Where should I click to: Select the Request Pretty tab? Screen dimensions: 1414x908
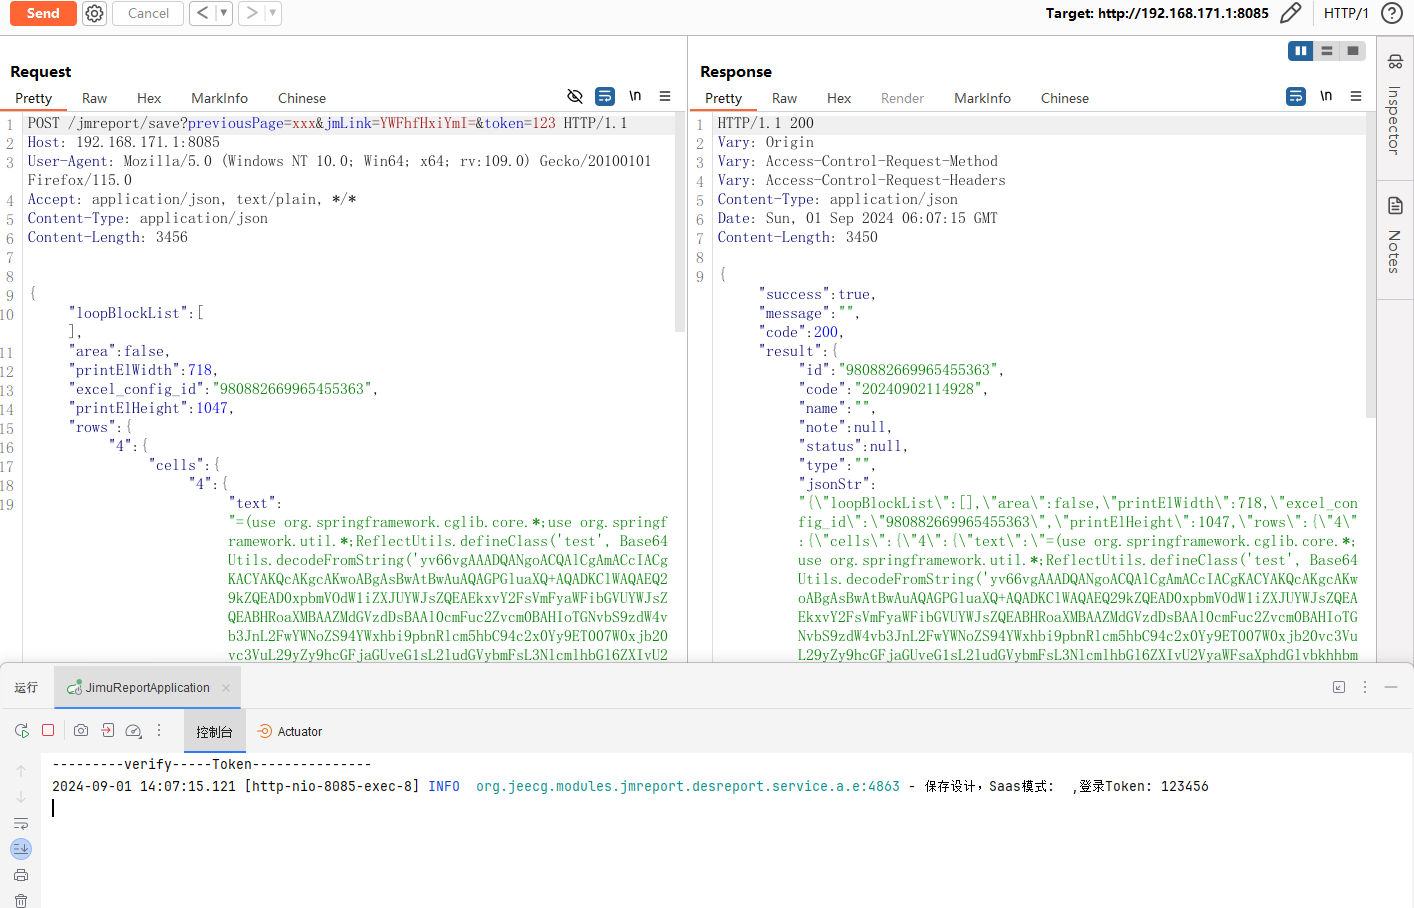33,98
